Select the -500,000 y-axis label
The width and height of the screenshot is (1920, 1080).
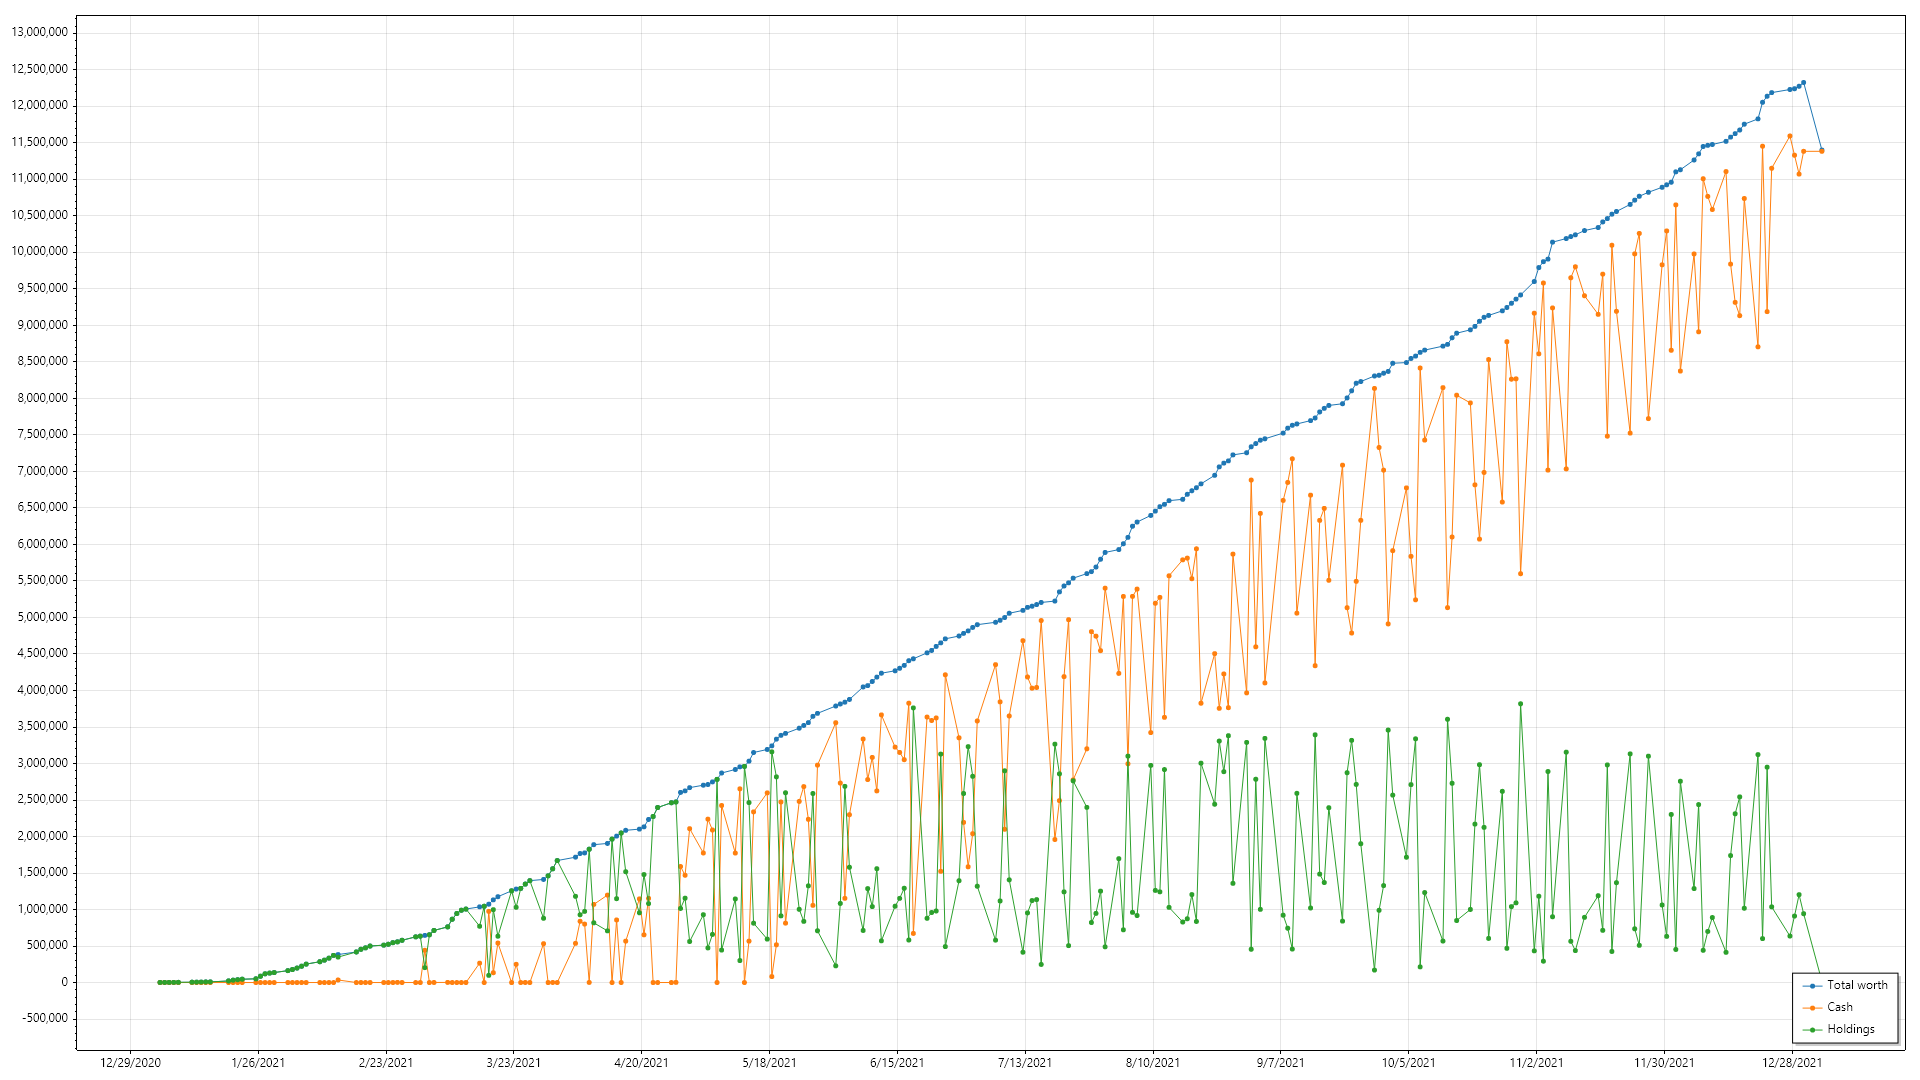[43, 1018]
